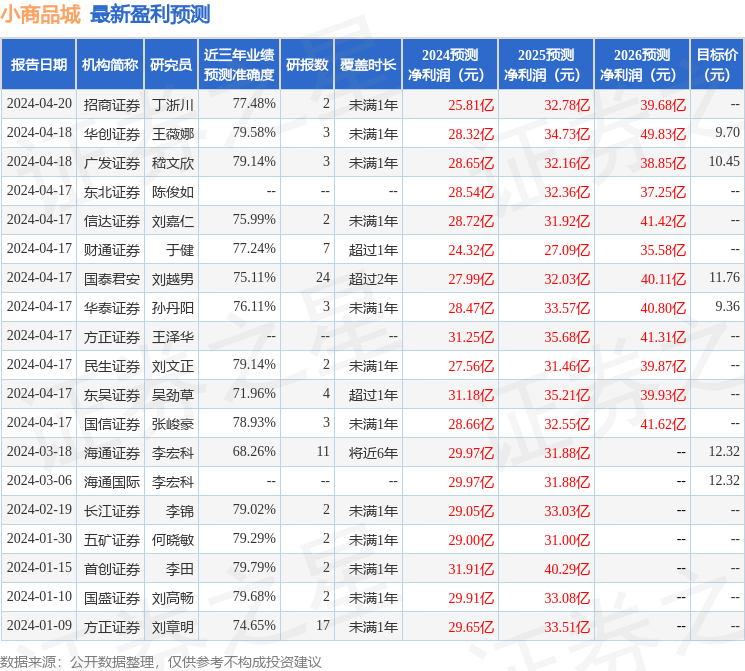Click the 2025预测净利润 column header
This screenshot has width=745, height=671.
tap(546, 65)
